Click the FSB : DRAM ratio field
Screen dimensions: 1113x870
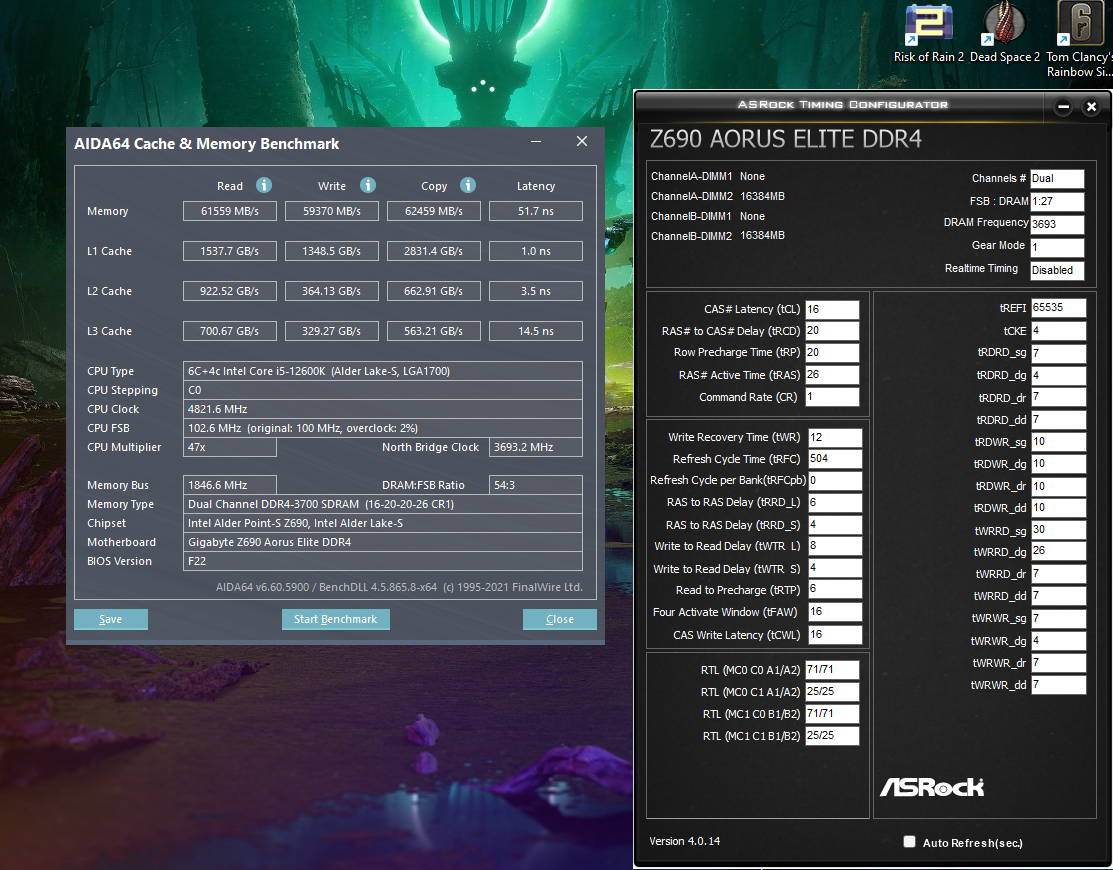tap(1057, 202)
